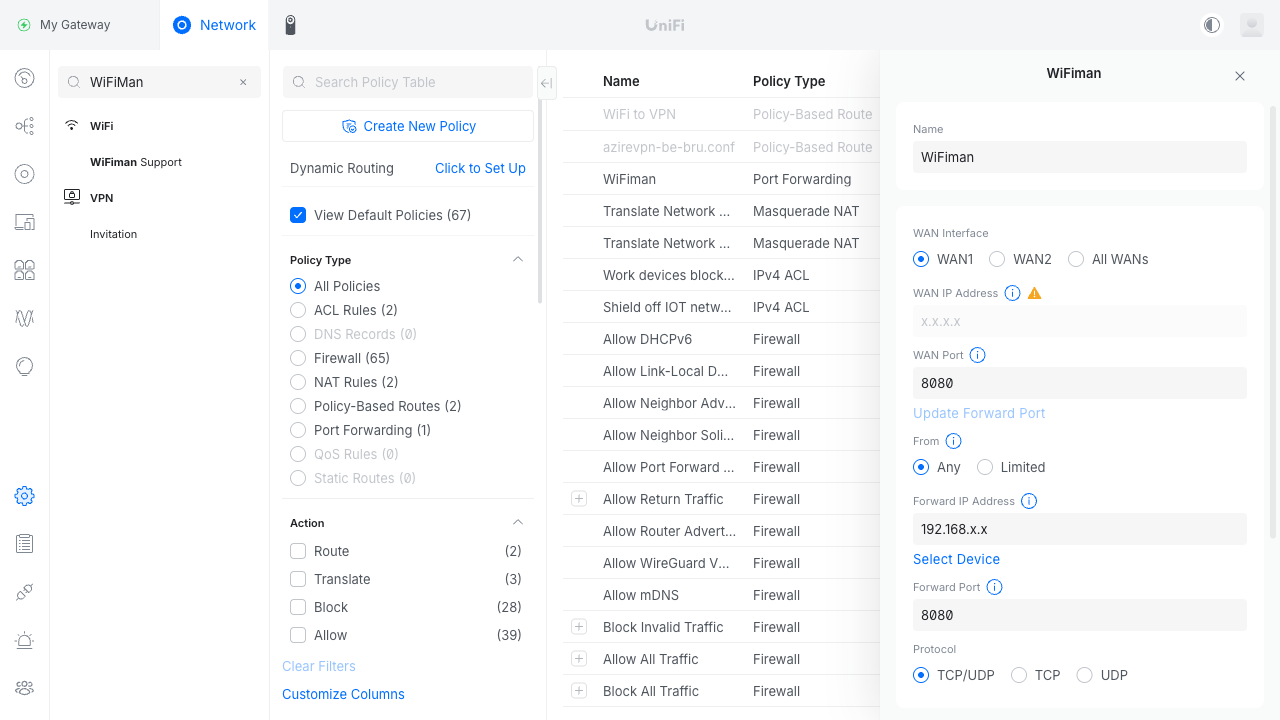
Task: Click the WAN Port input field
Action: coord(1080,383)
